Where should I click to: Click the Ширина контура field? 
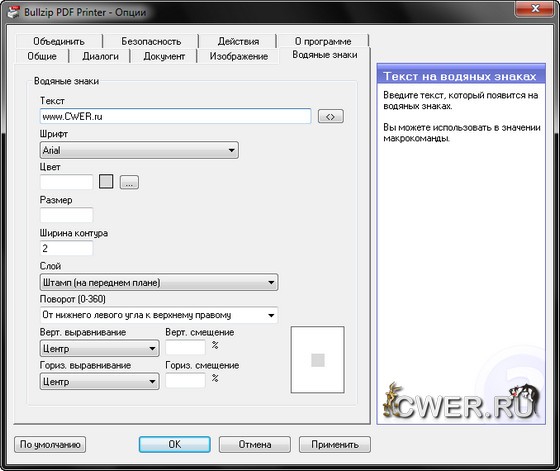click(x=66, y=248)
